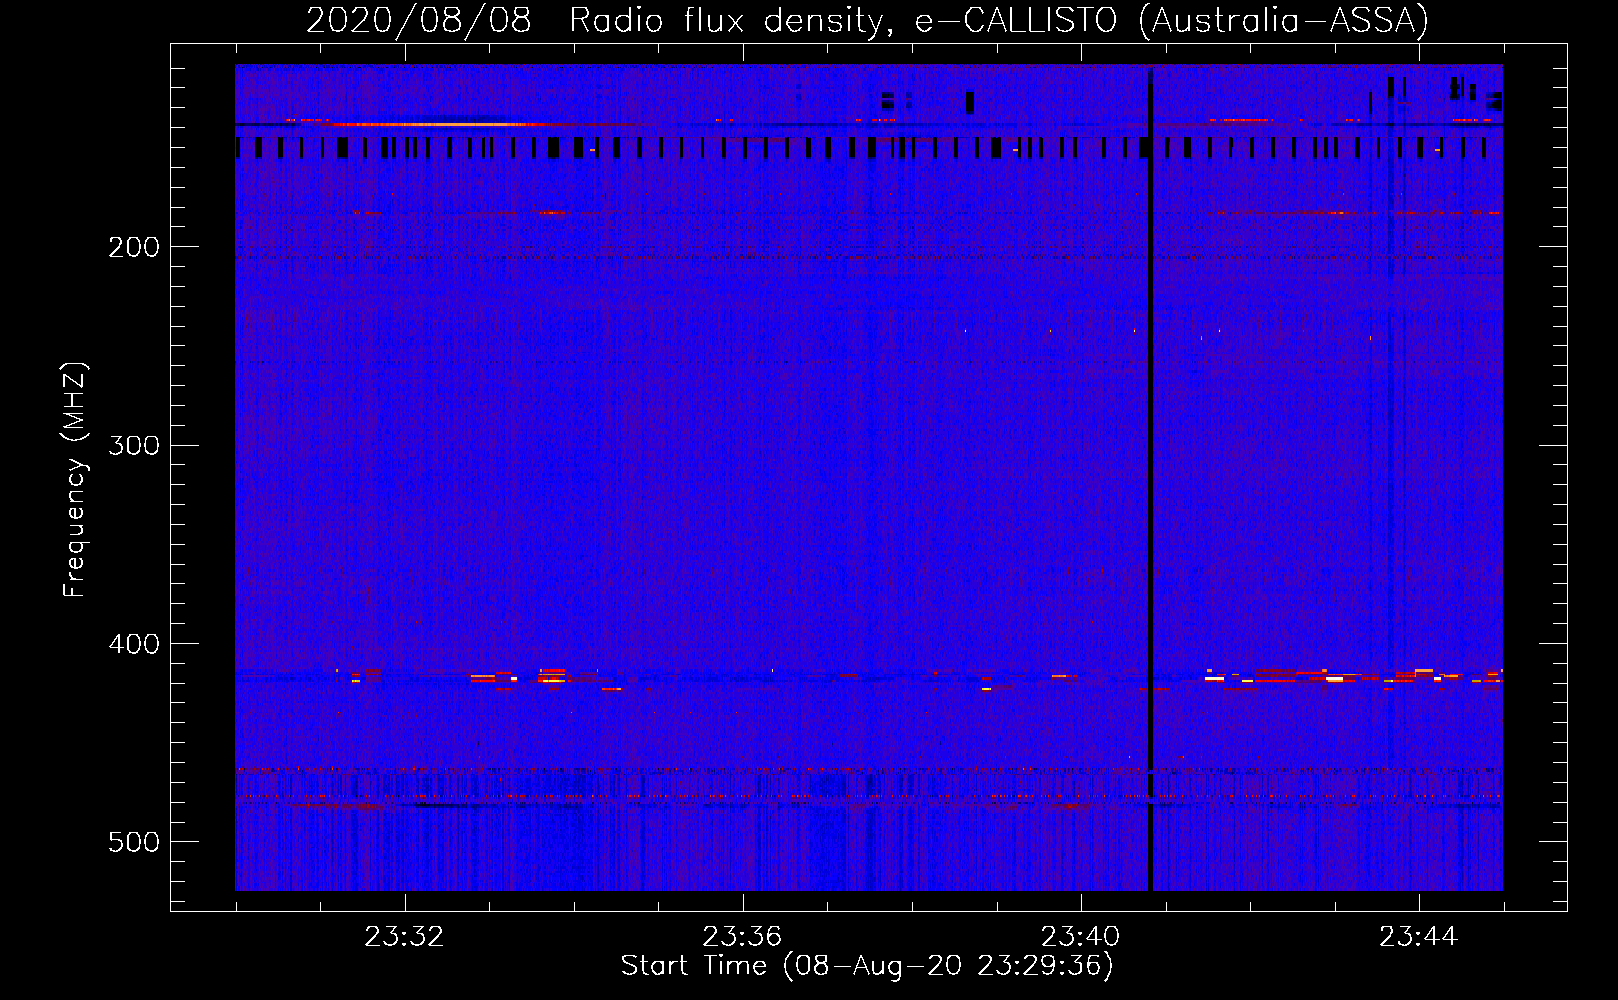Click the long orange streak near spectrogram top
The width and height of the screenshot is (1618, 1000).
430,124
